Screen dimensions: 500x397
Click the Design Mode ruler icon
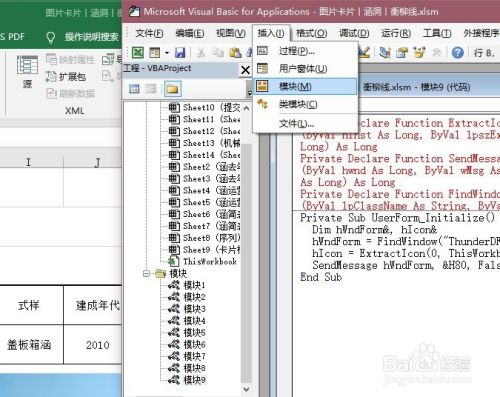click(x=364, y=52)
